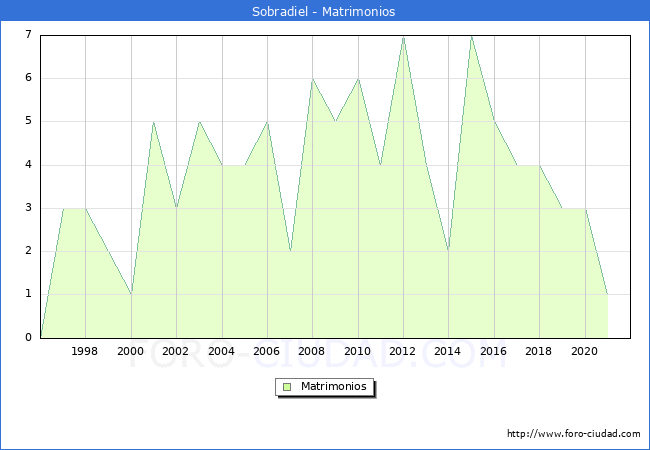Viewport: 650px width, 450px height.
Task: Select the 2012 x-axis label
Action: point(403,351)
